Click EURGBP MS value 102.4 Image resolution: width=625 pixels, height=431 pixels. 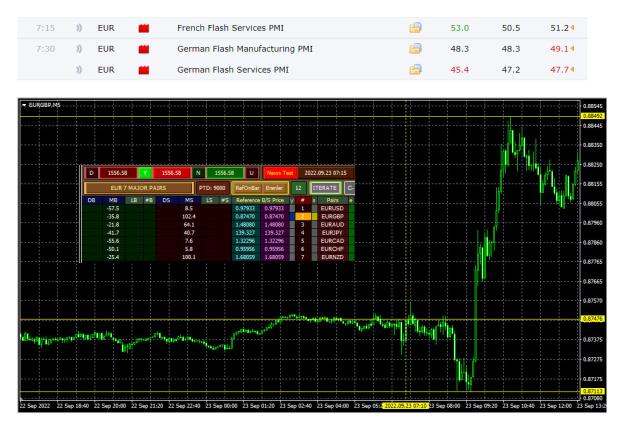(x=189, y=216)
